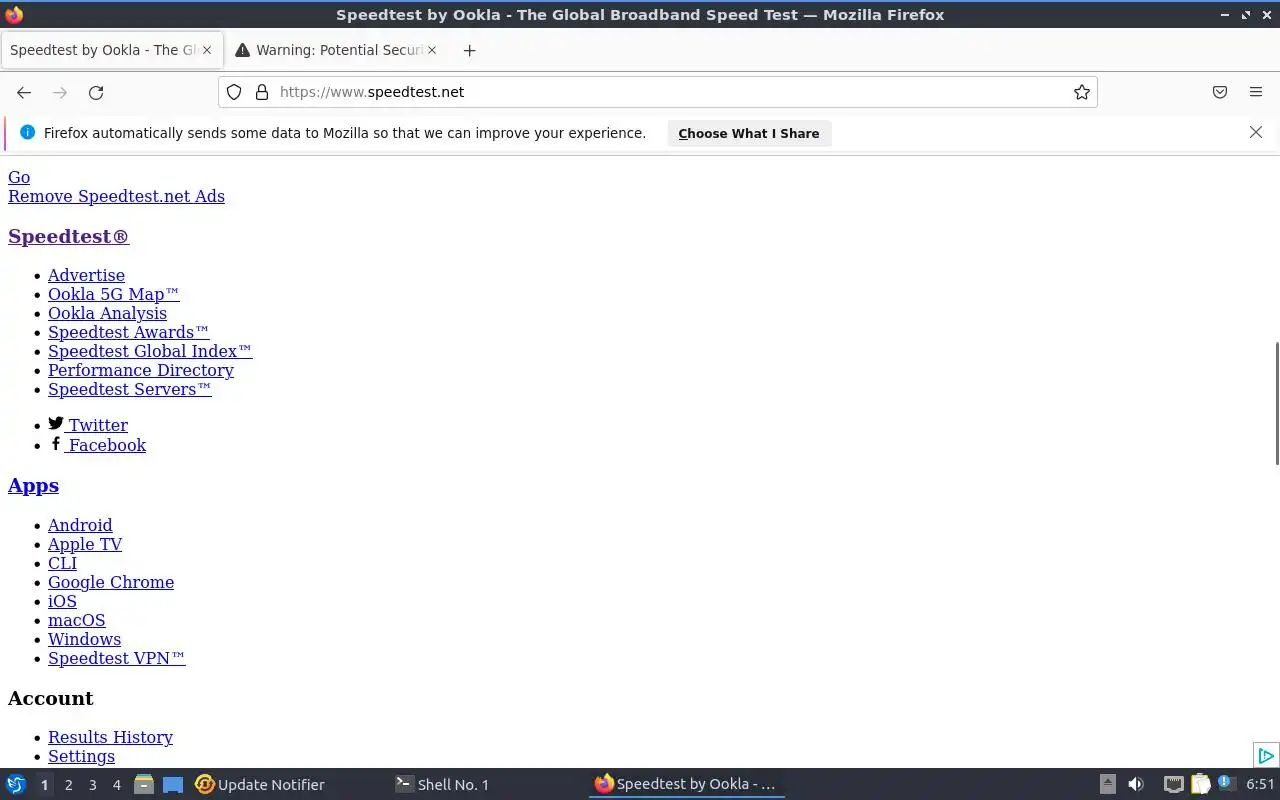
Task: Click the show desktop taskbar icon
Action: 173,784
